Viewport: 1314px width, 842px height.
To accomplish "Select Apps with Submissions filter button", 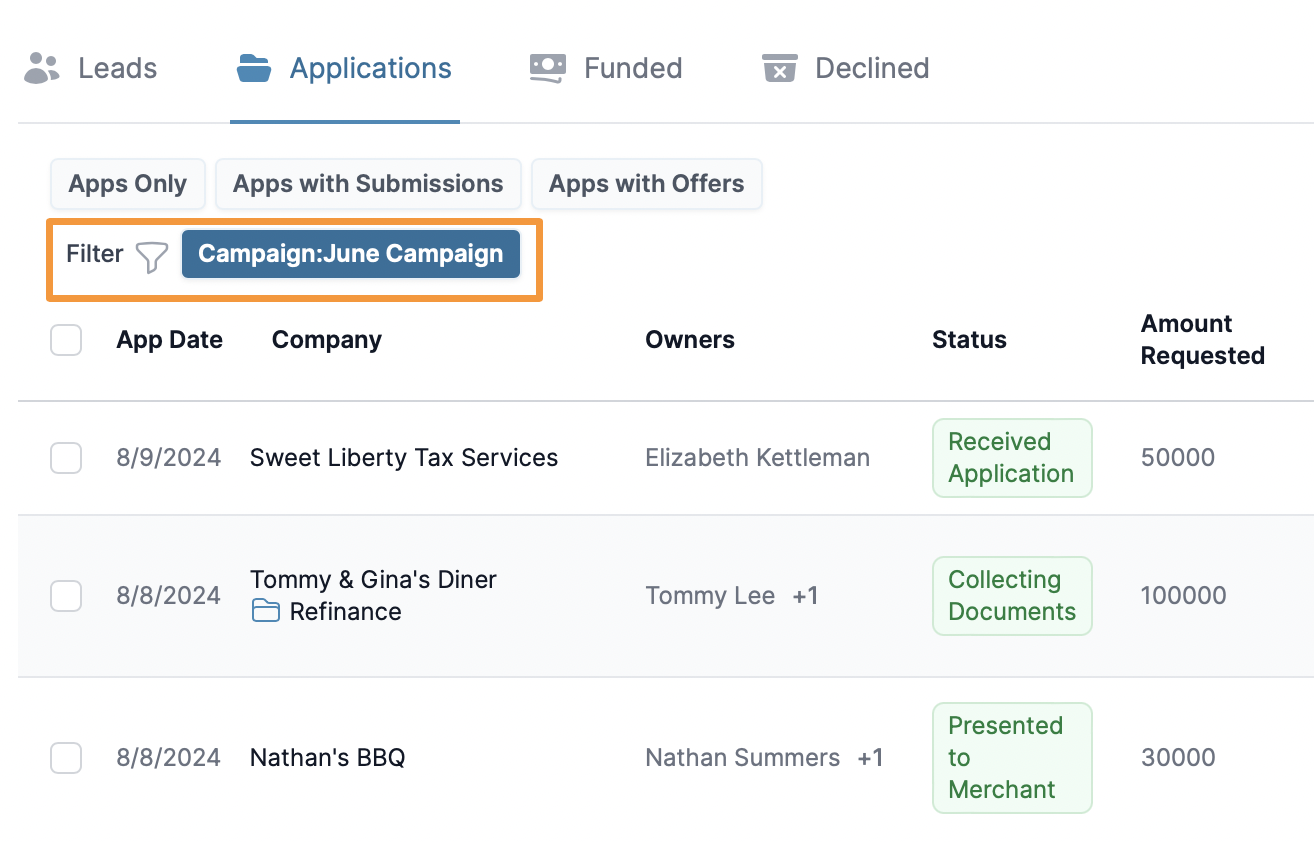I will pyautogui.click(x=368, y=184).
